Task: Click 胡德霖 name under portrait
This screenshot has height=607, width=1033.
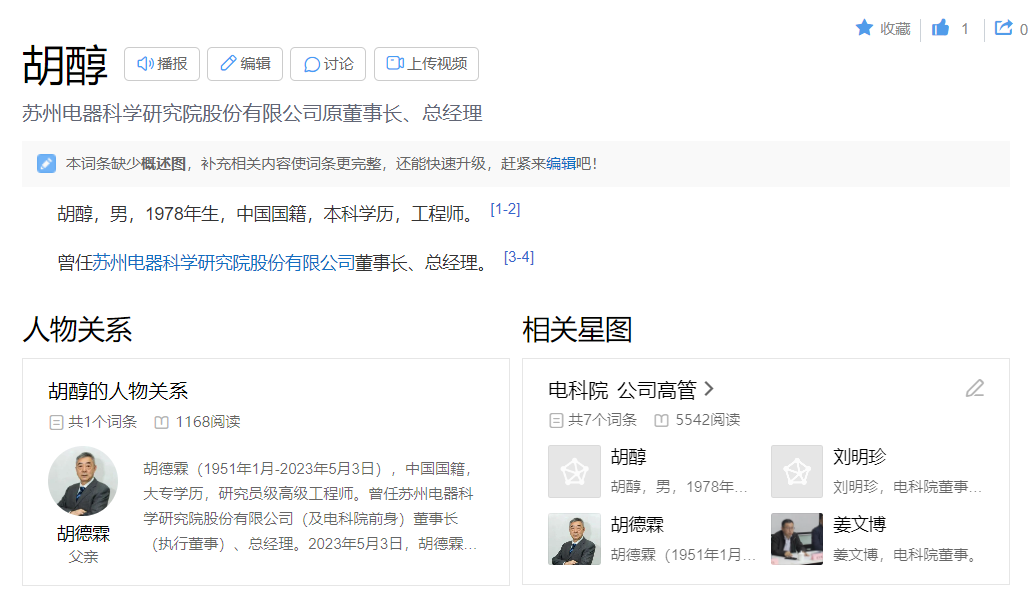Action: (x=83, y=533)
